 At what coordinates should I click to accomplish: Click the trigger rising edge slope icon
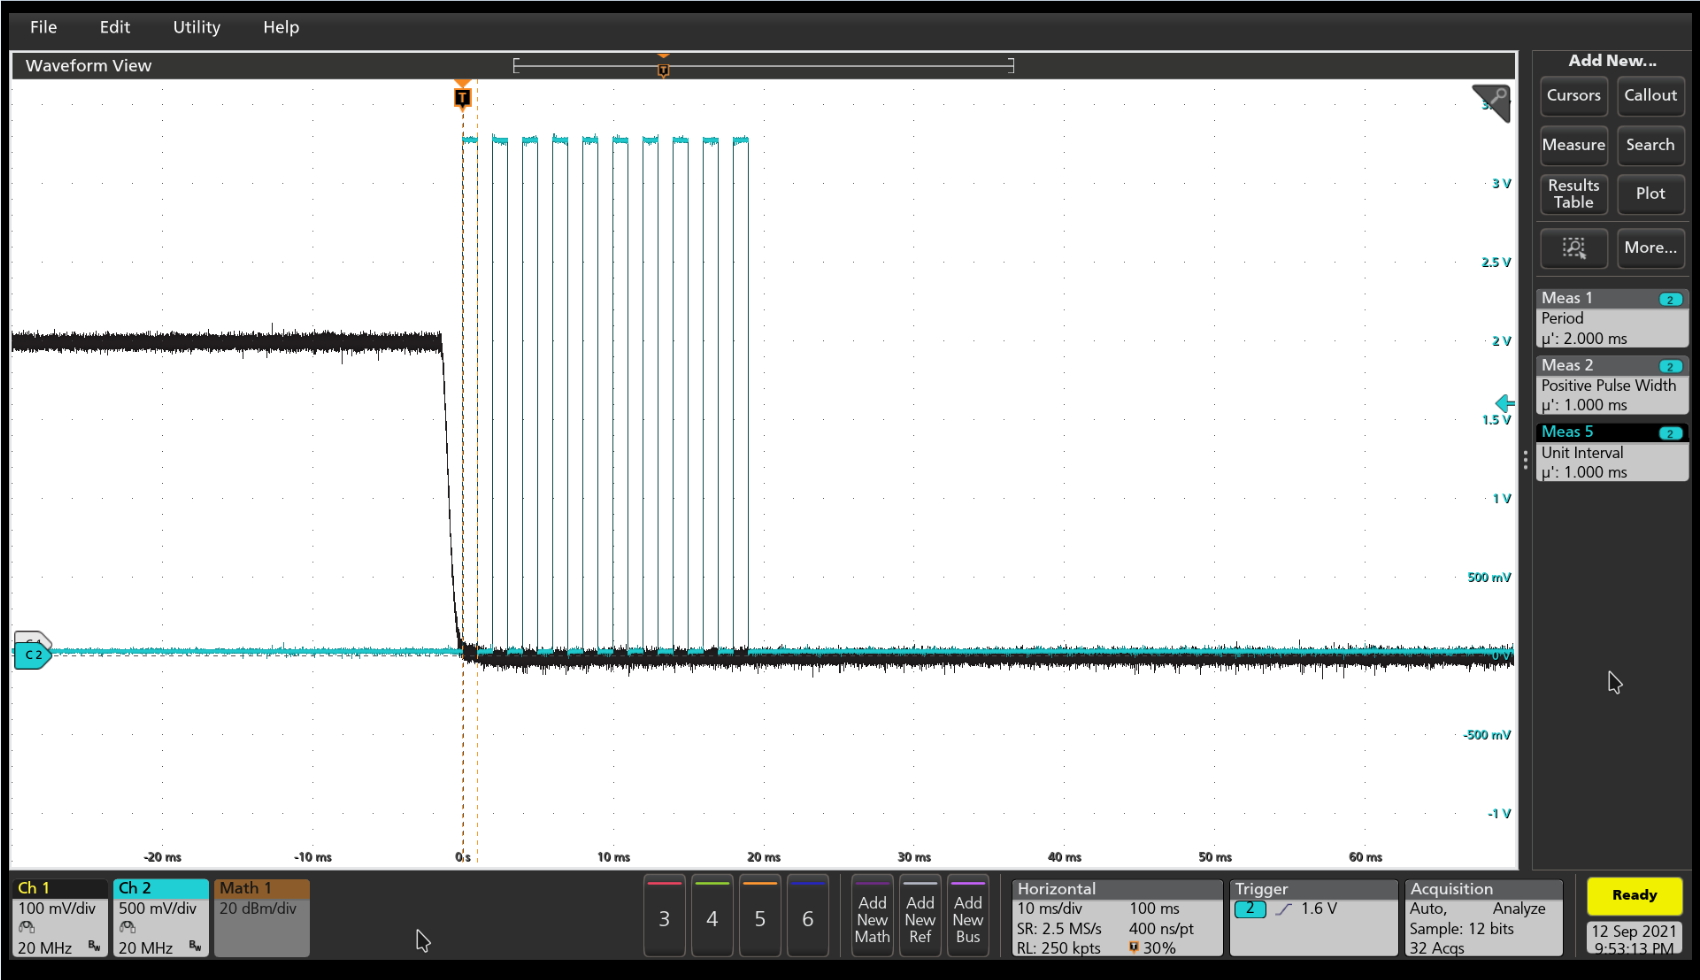coord(1284,909)
